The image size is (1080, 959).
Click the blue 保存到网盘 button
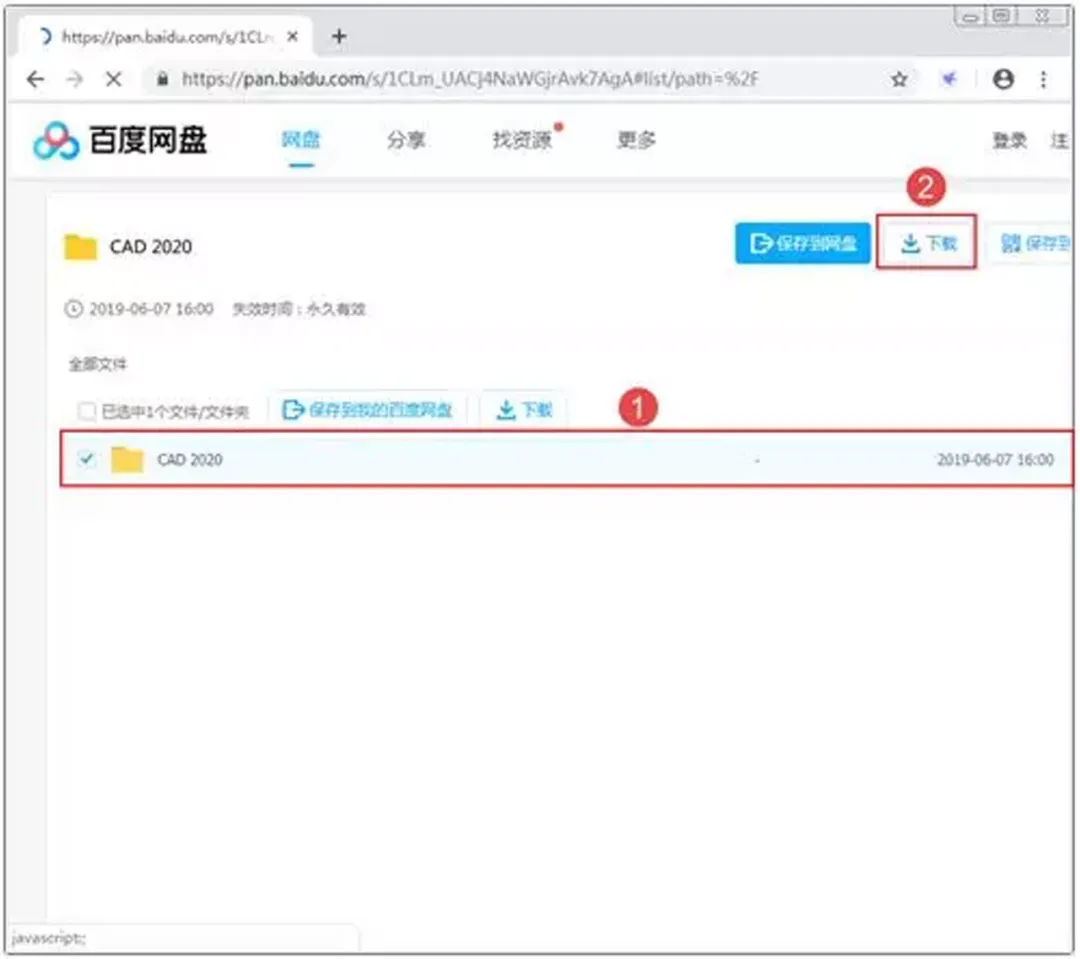click(802, 243)
